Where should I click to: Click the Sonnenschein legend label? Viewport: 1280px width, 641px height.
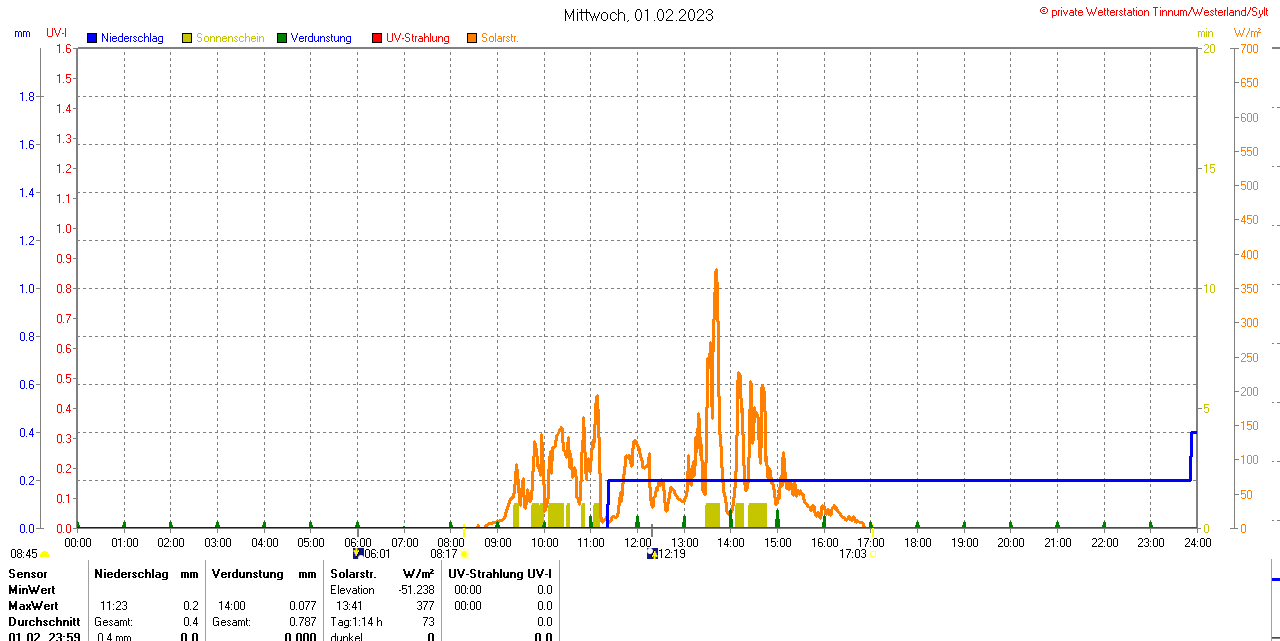pyautogui.click(x=230, y=38)
